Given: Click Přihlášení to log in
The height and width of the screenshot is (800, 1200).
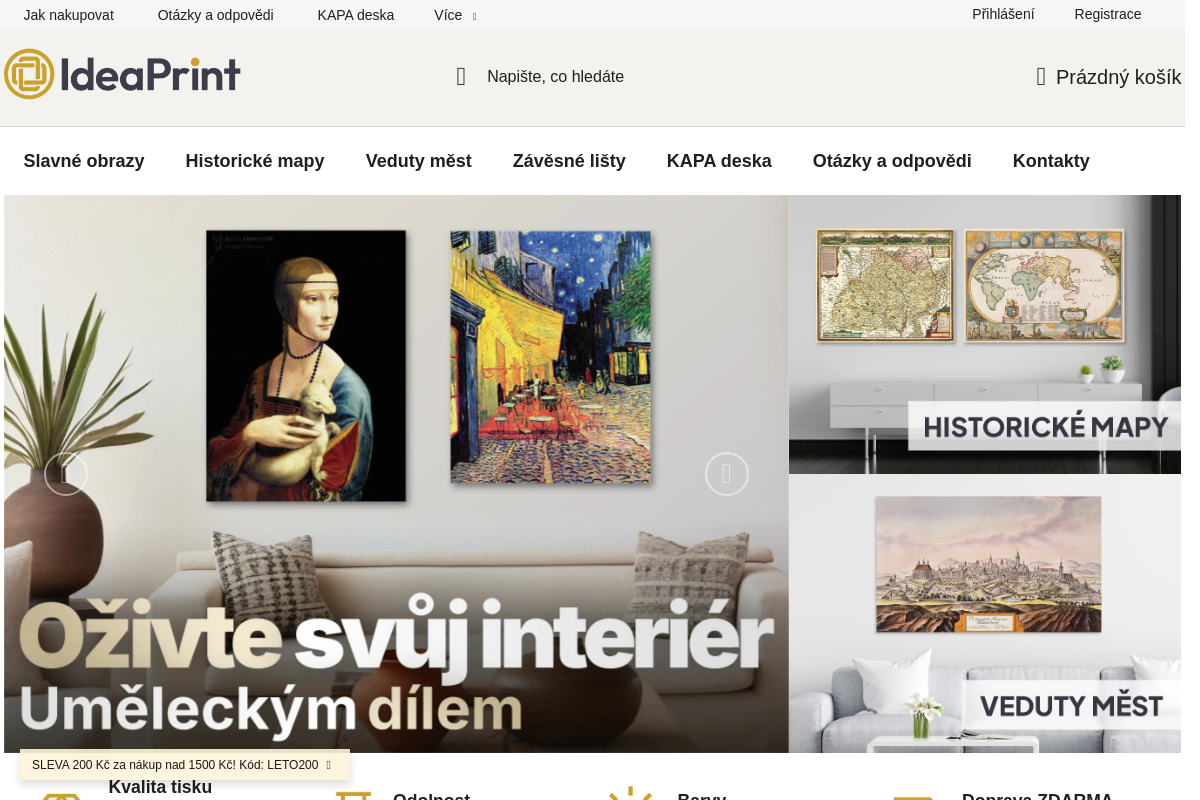Looking at the screenshot, I should [x=1003, y=14].
